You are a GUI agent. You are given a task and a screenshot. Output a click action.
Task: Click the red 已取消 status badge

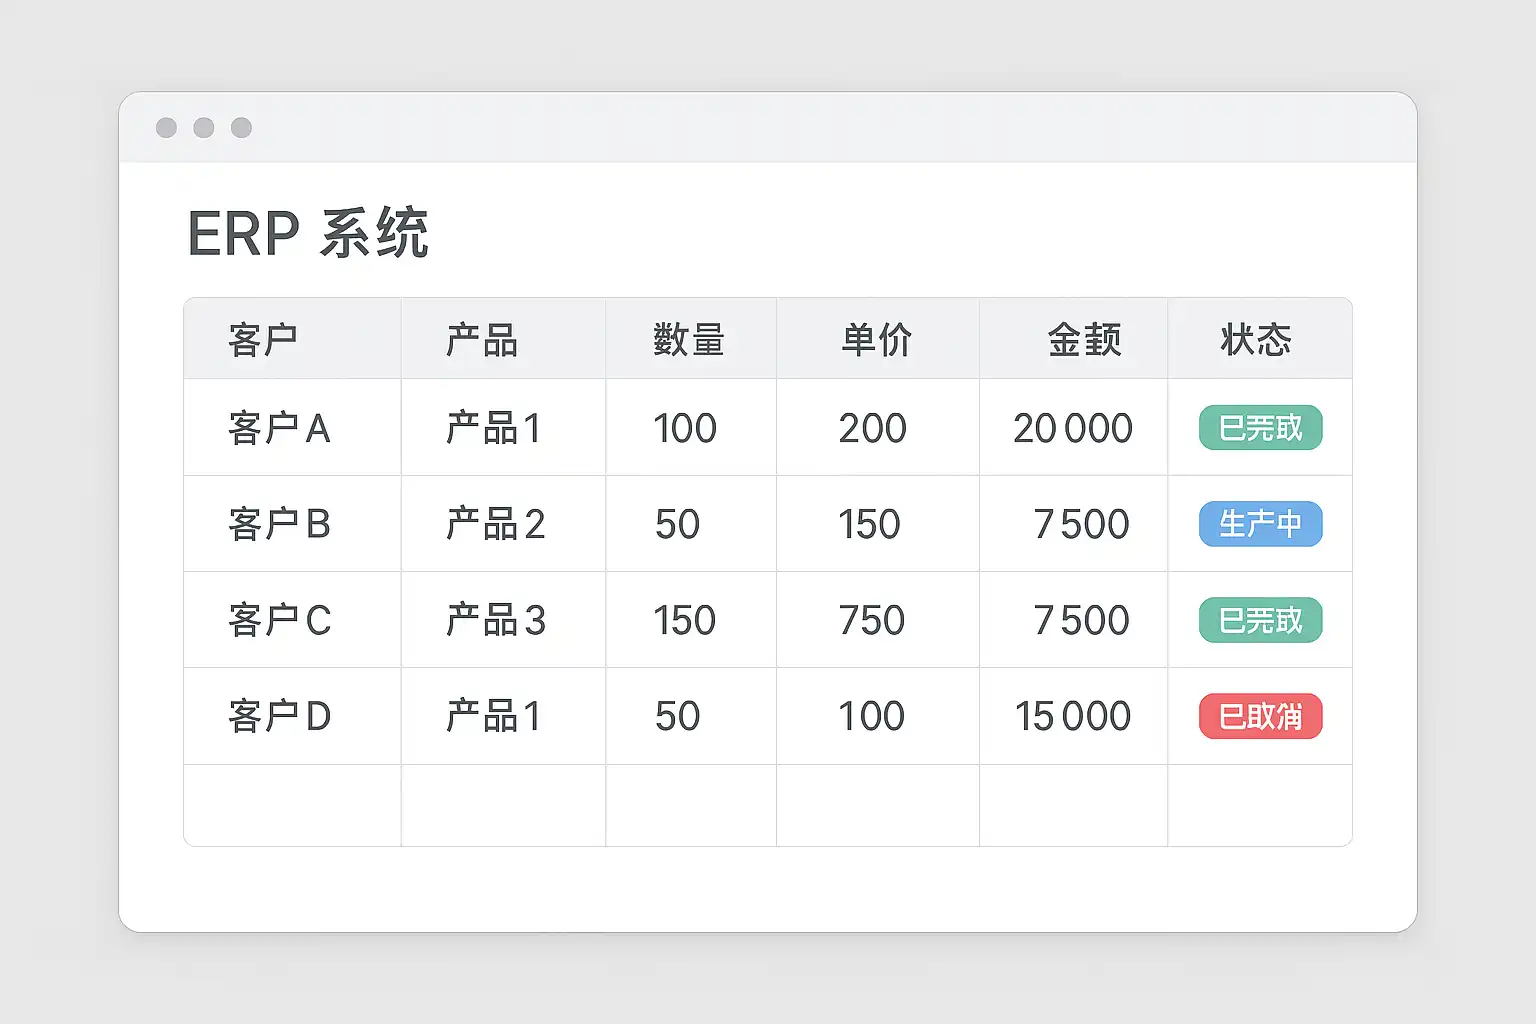pos(1260,716)
